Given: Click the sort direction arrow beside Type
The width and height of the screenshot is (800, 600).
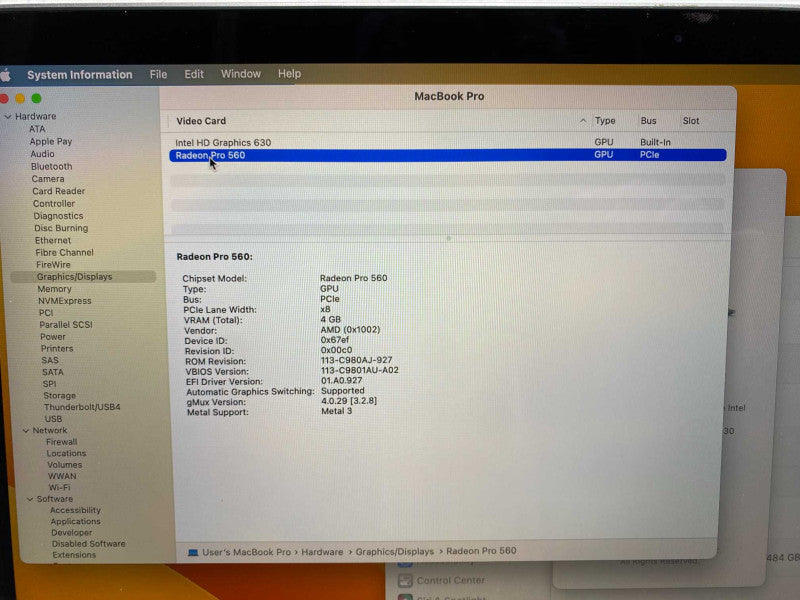Looking at the screenshot, I should (583, 121).
